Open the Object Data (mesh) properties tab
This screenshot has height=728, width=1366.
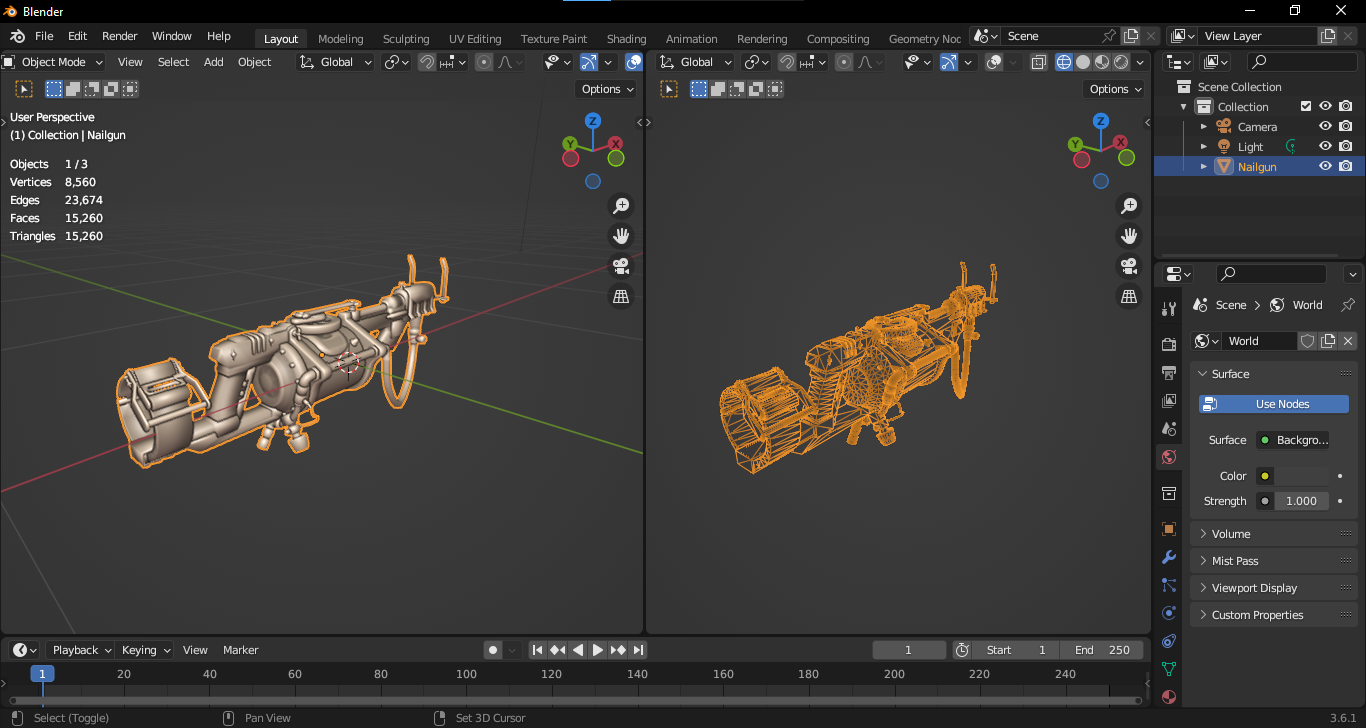[x=1169, y=669]
